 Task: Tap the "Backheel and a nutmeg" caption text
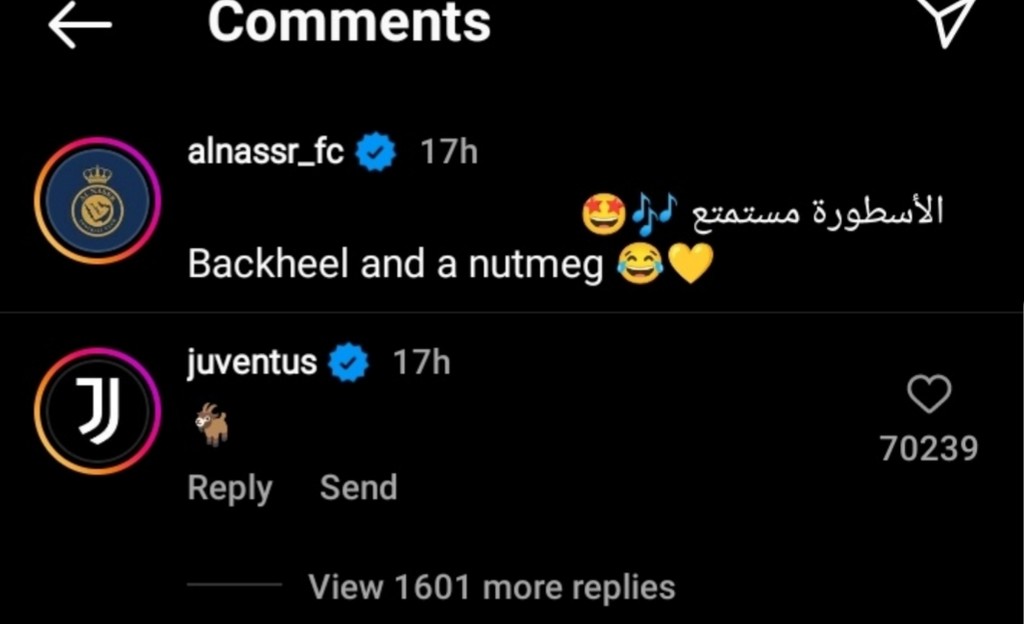tap(395, 265)
